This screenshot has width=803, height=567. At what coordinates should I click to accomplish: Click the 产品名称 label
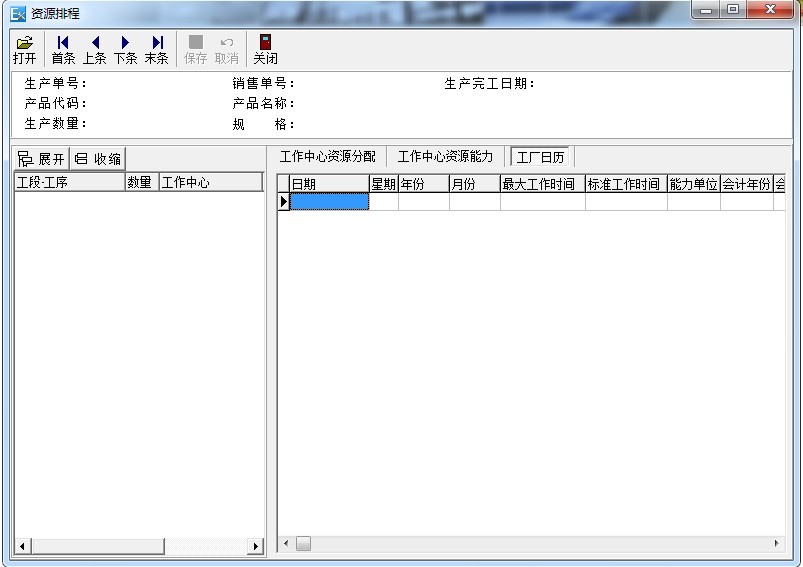coord(263,103)
